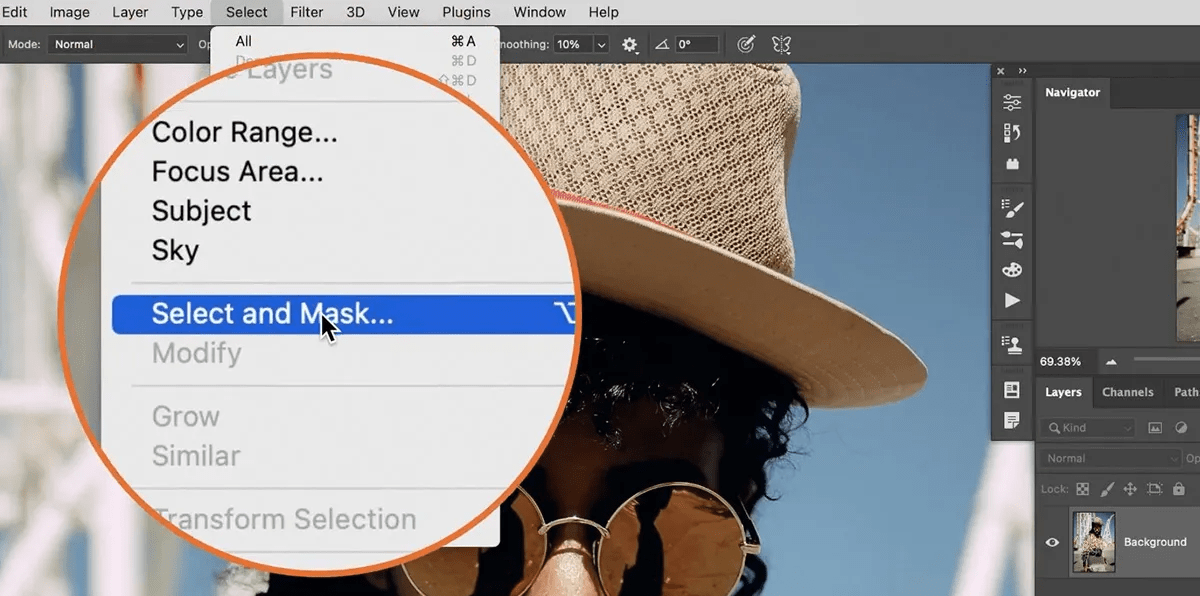Click the Background layer thumbnail
This screenshot has height=596, width=1200.
pyautogui.click(x=1092, y=542)
